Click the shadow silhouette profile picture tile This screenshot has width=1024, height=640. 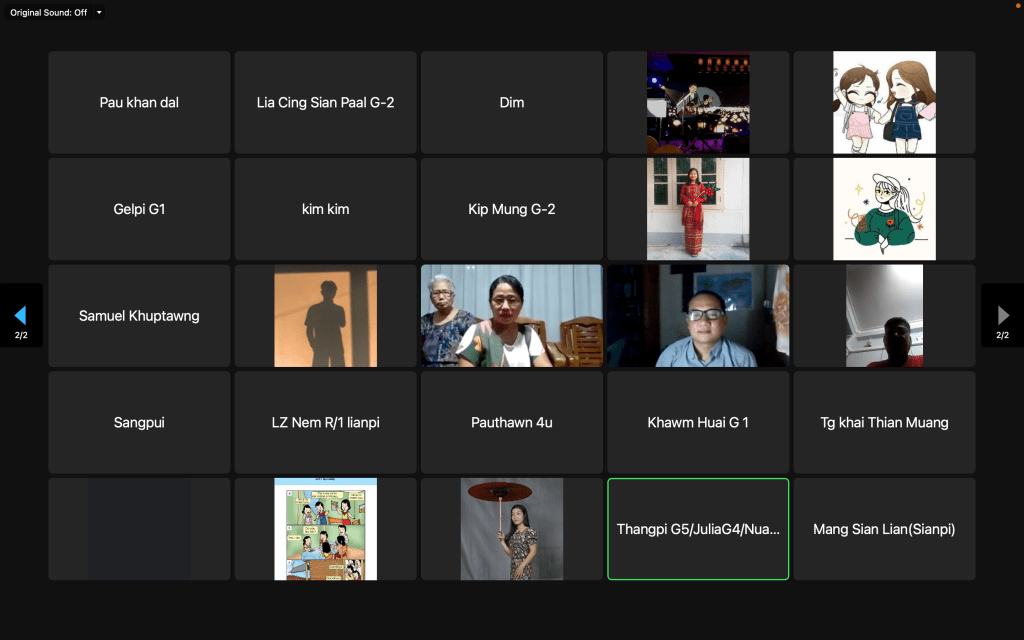coord(325,316)
